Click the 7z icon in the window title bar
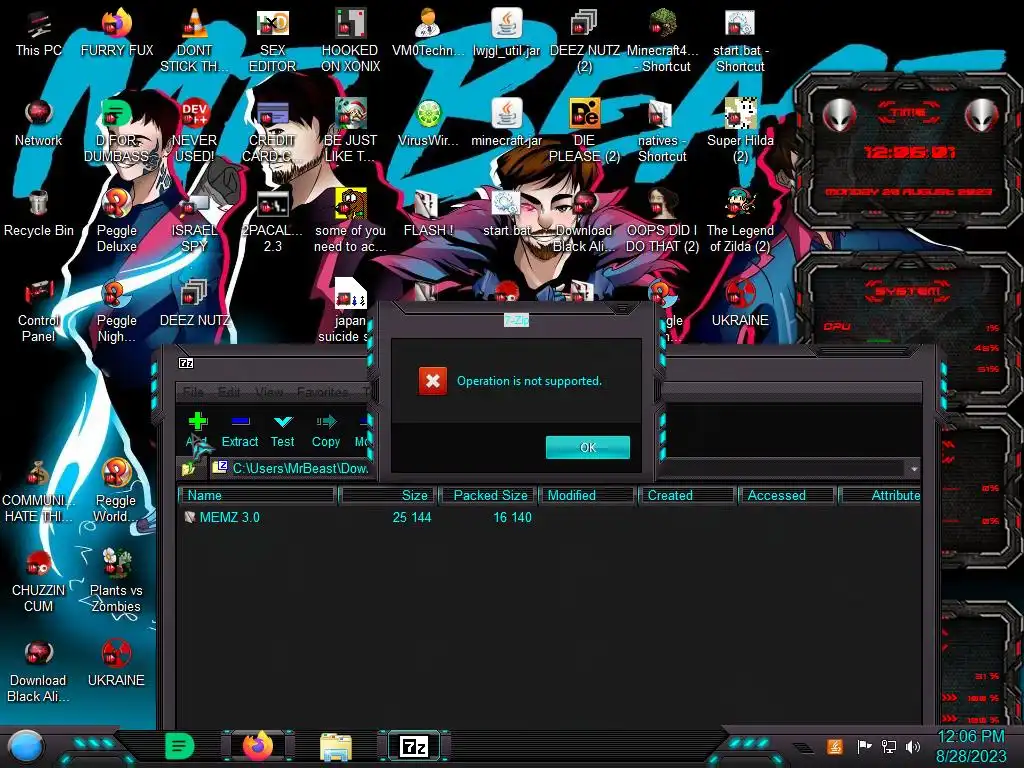 pyautogui.click(x=186, y=363)
